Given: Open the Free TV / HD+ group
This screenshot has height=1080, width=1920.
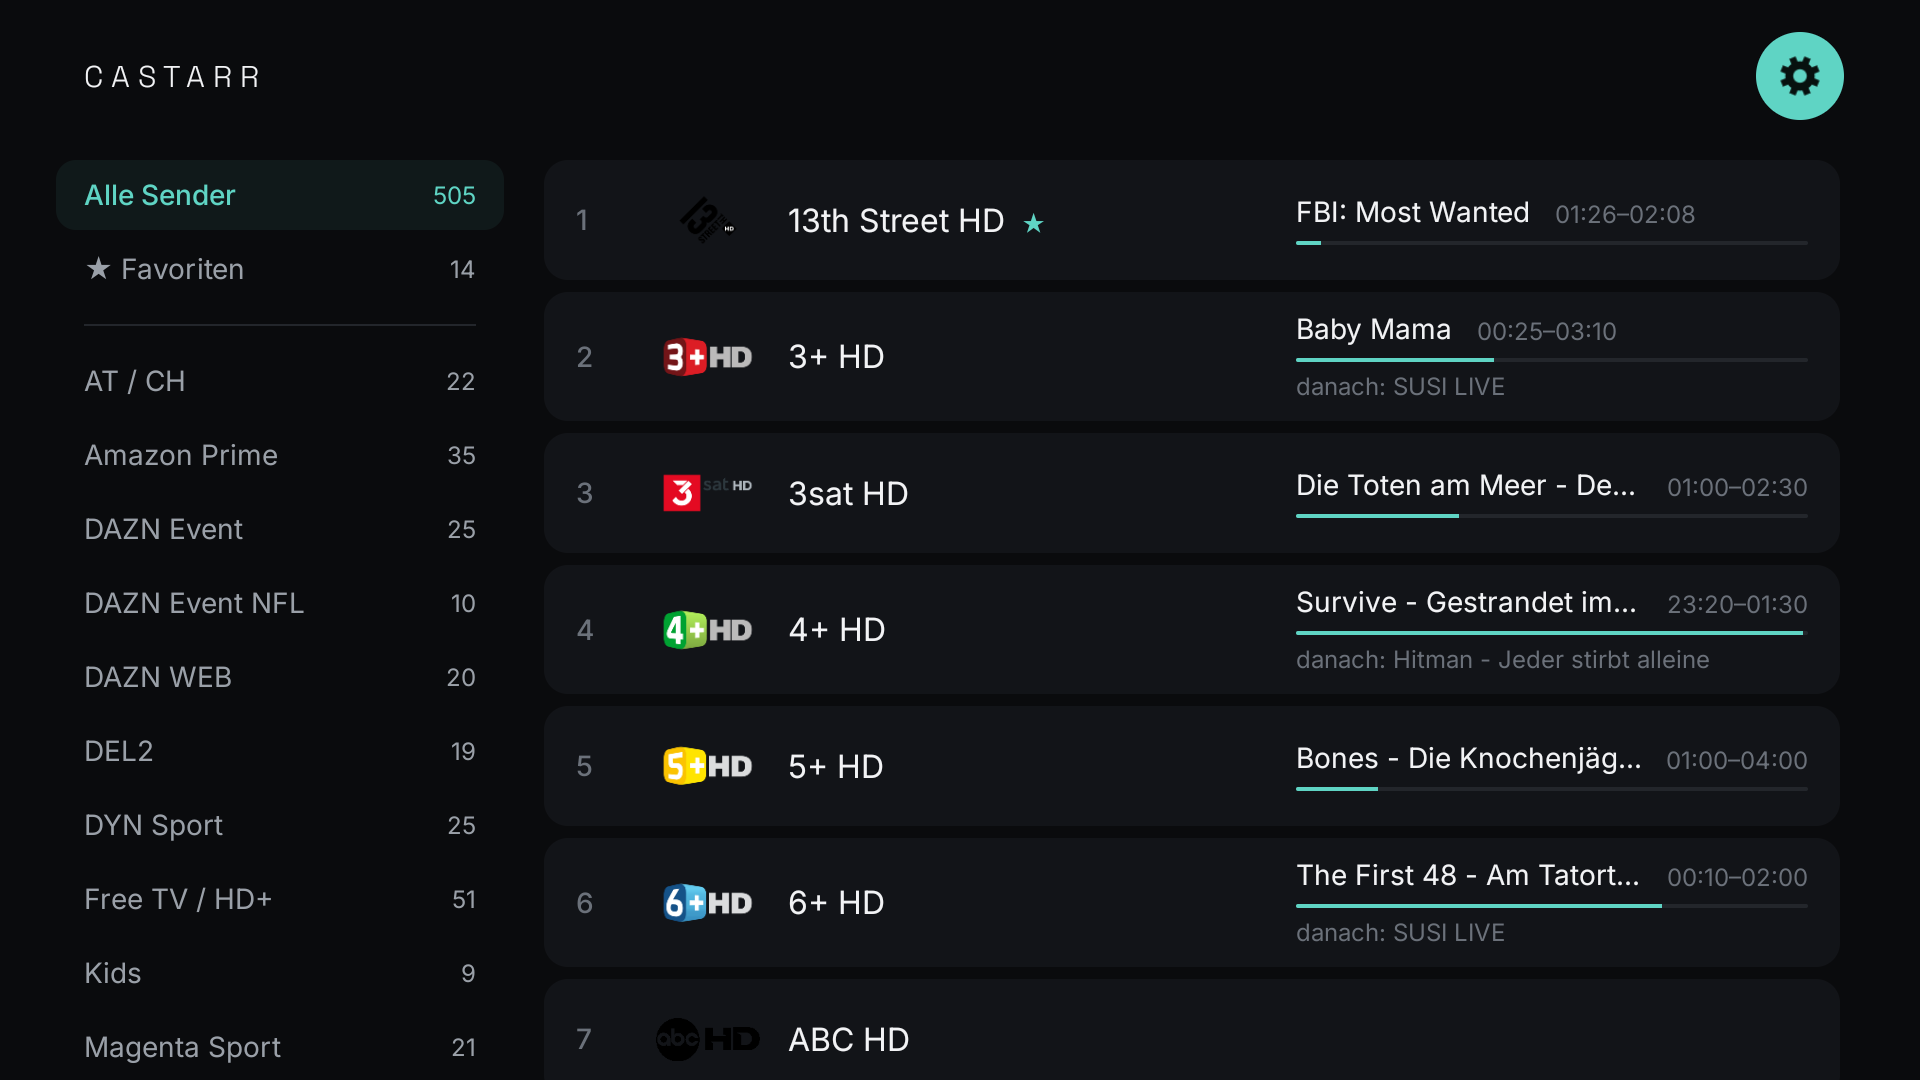Looking at the screenshot, I should pyautogui.click(x=280, y=899).
